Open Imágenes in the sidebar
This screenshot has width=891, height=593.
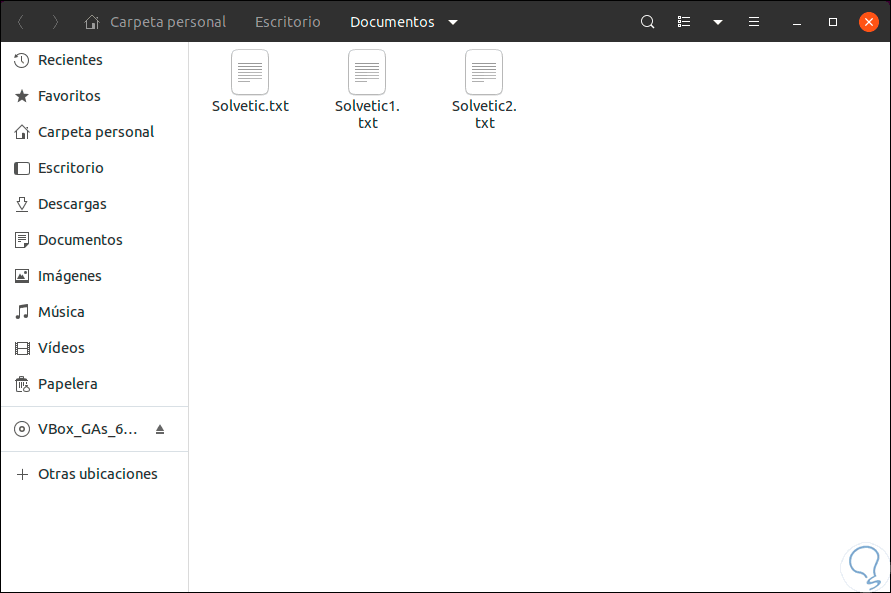pos(69,276)
